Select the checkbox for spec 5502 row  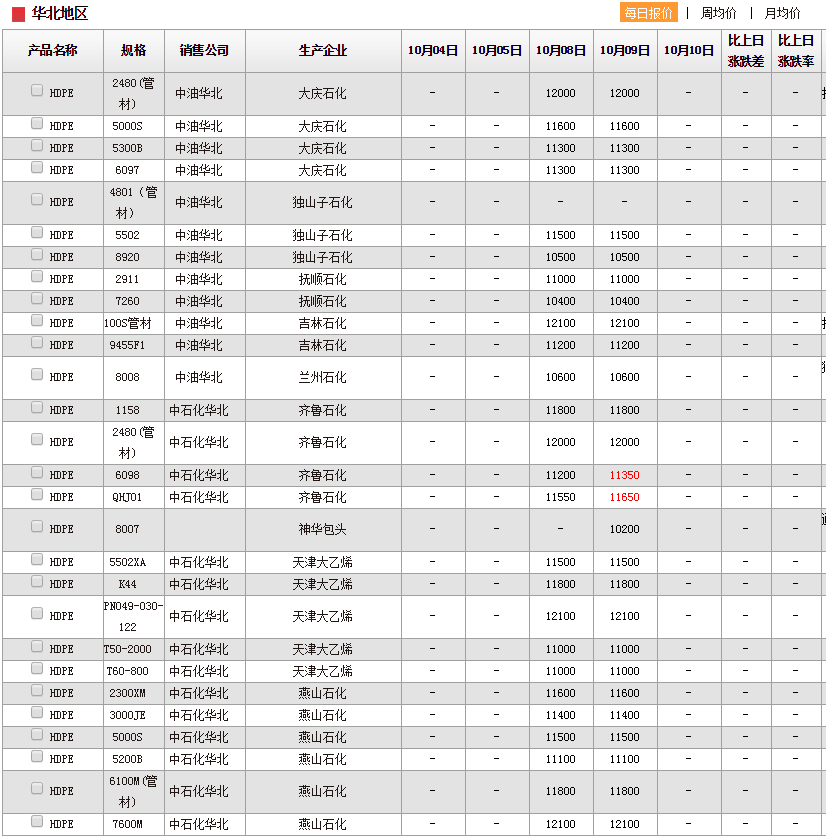(37, 232)
